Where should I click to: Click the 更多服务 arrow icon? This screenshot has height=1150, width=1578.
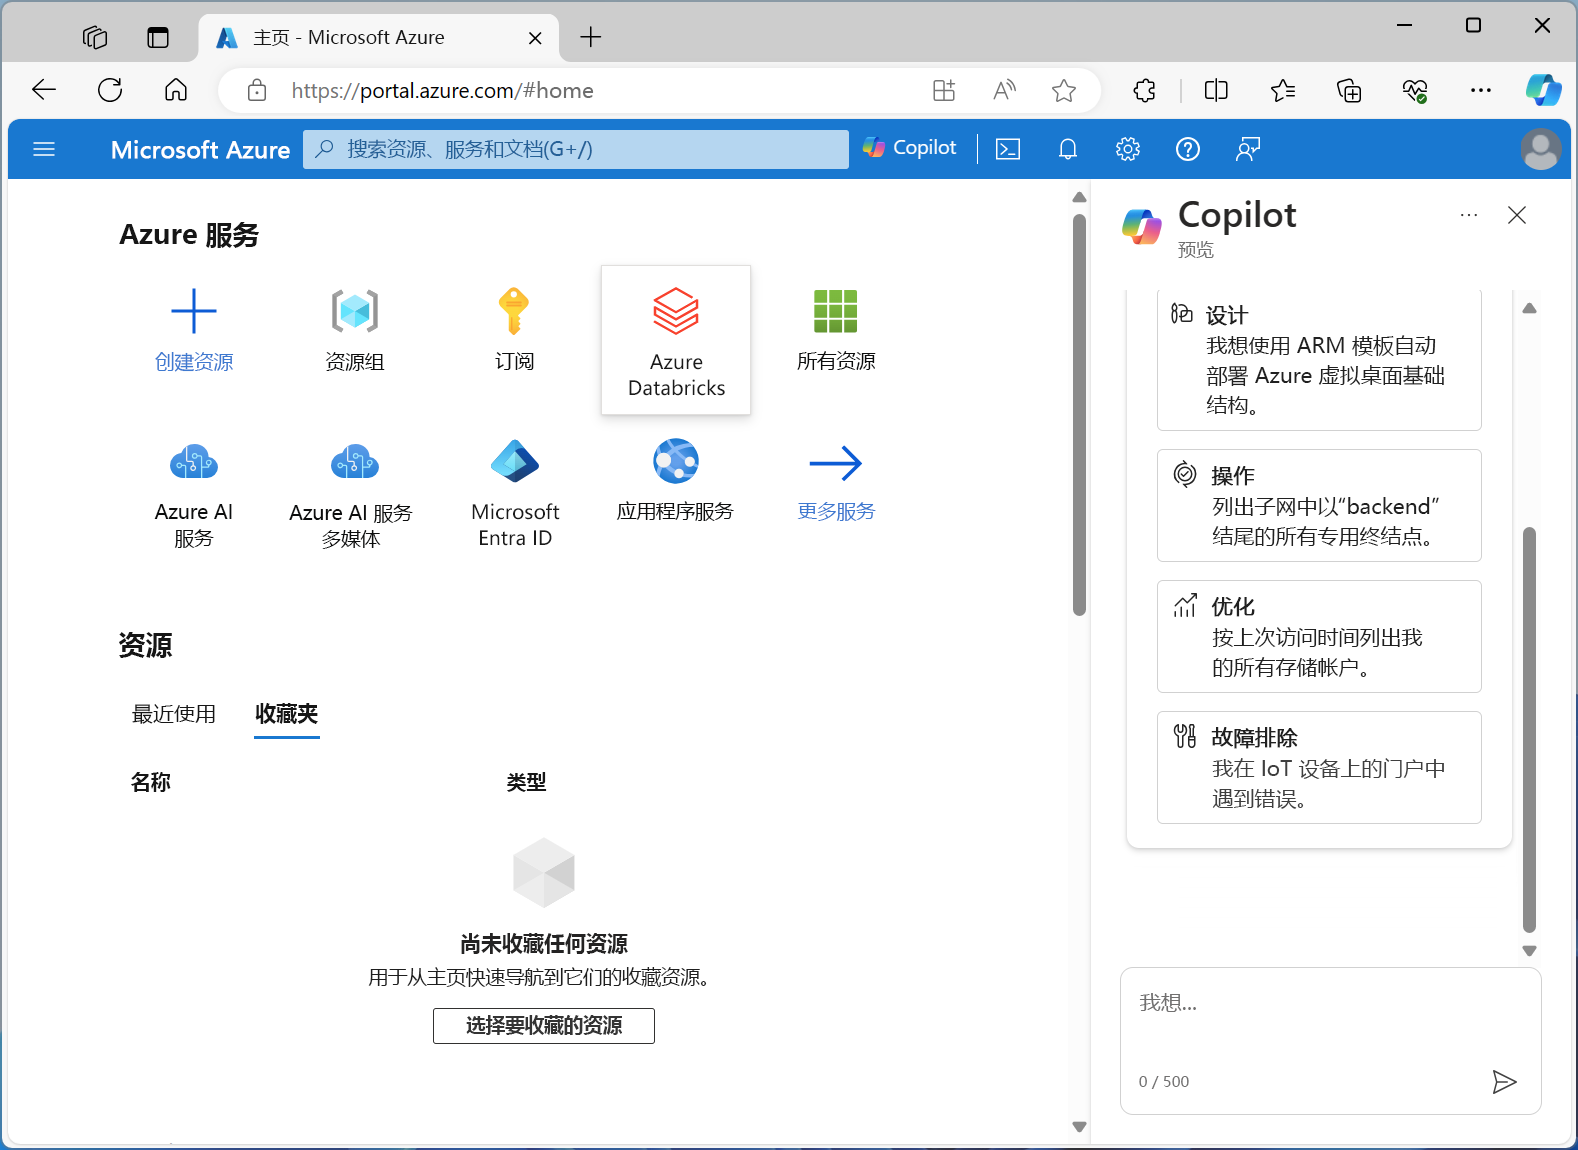pos(836,463)
